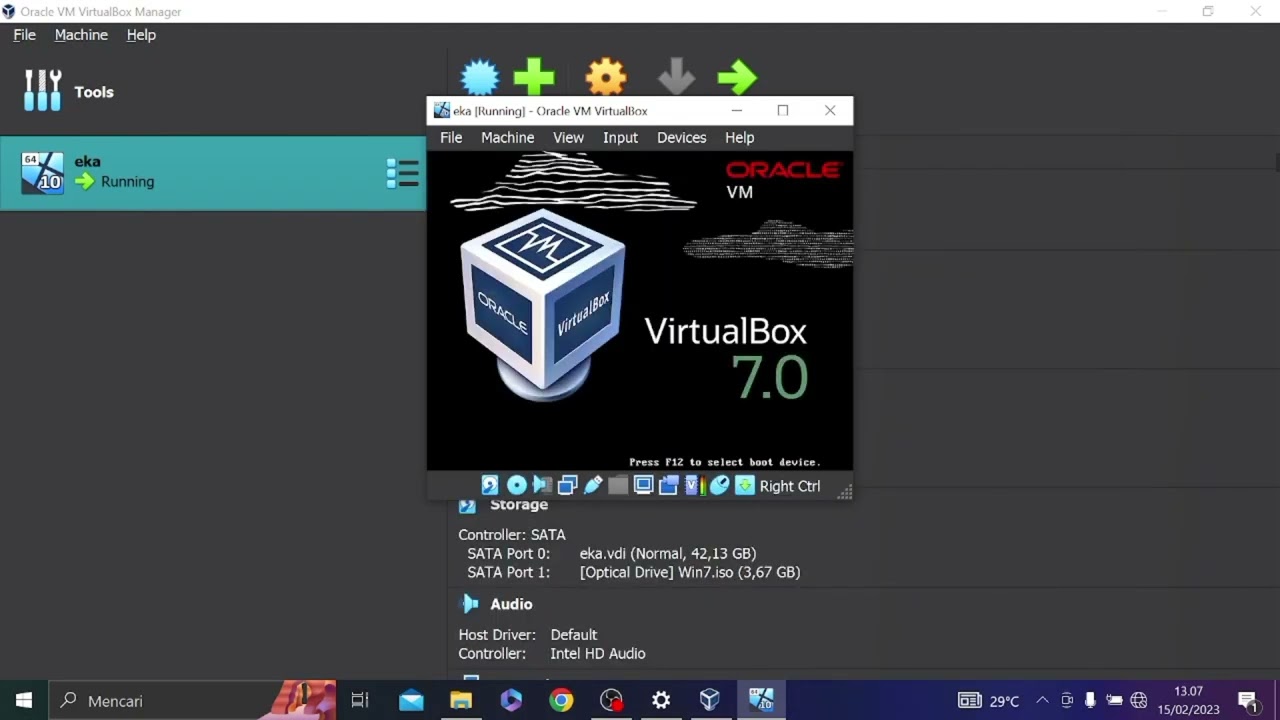Select the Tools item in Manager sidebar

[213, 92]
